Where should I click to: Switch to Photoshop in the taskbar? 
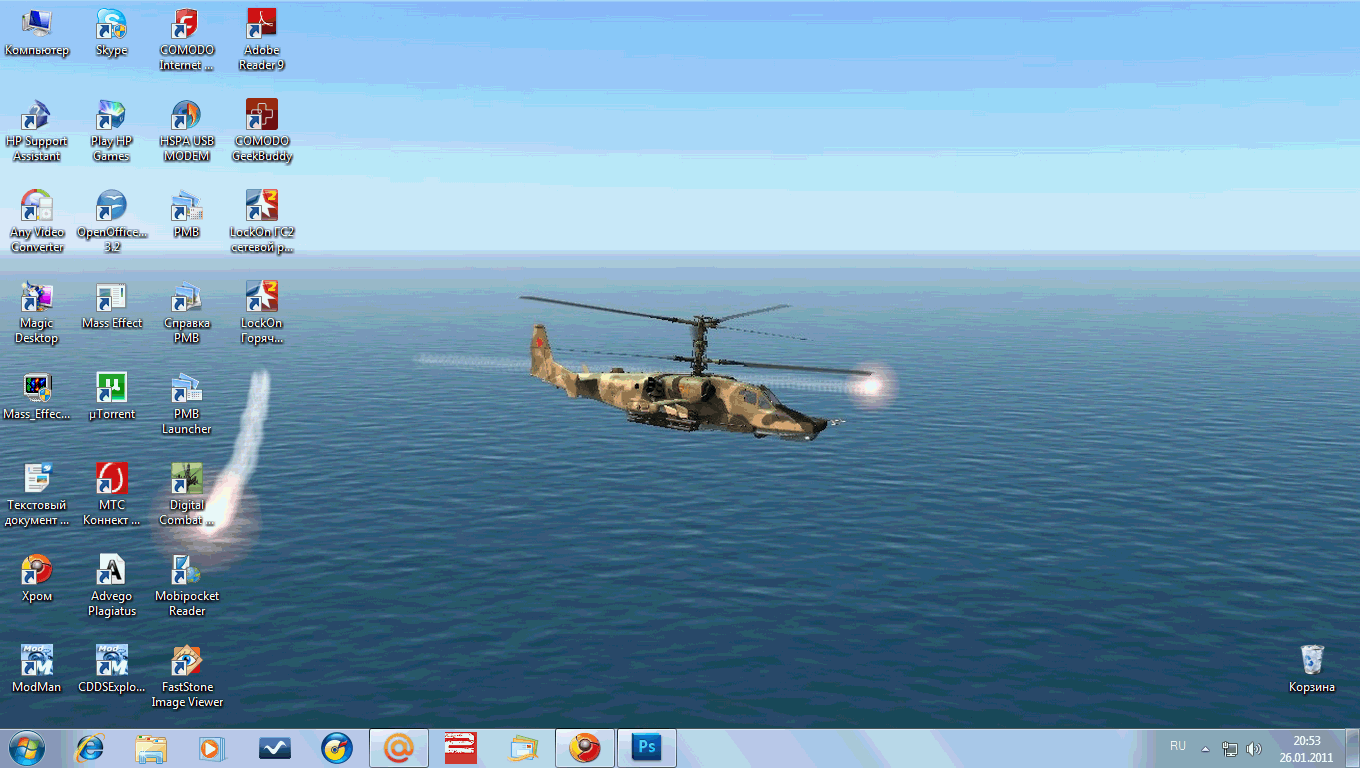[647, 748]
